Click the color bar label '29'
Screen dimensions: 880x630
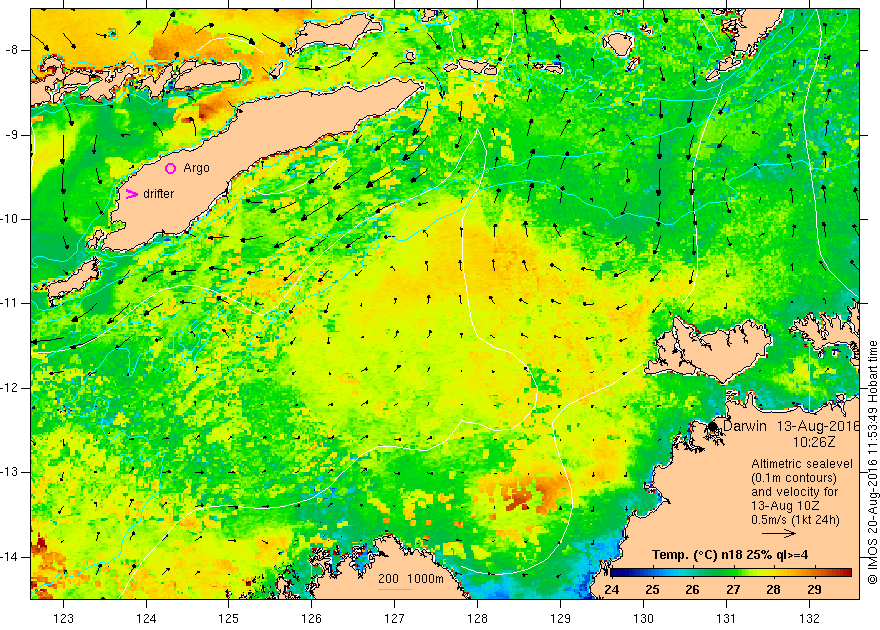814,590
